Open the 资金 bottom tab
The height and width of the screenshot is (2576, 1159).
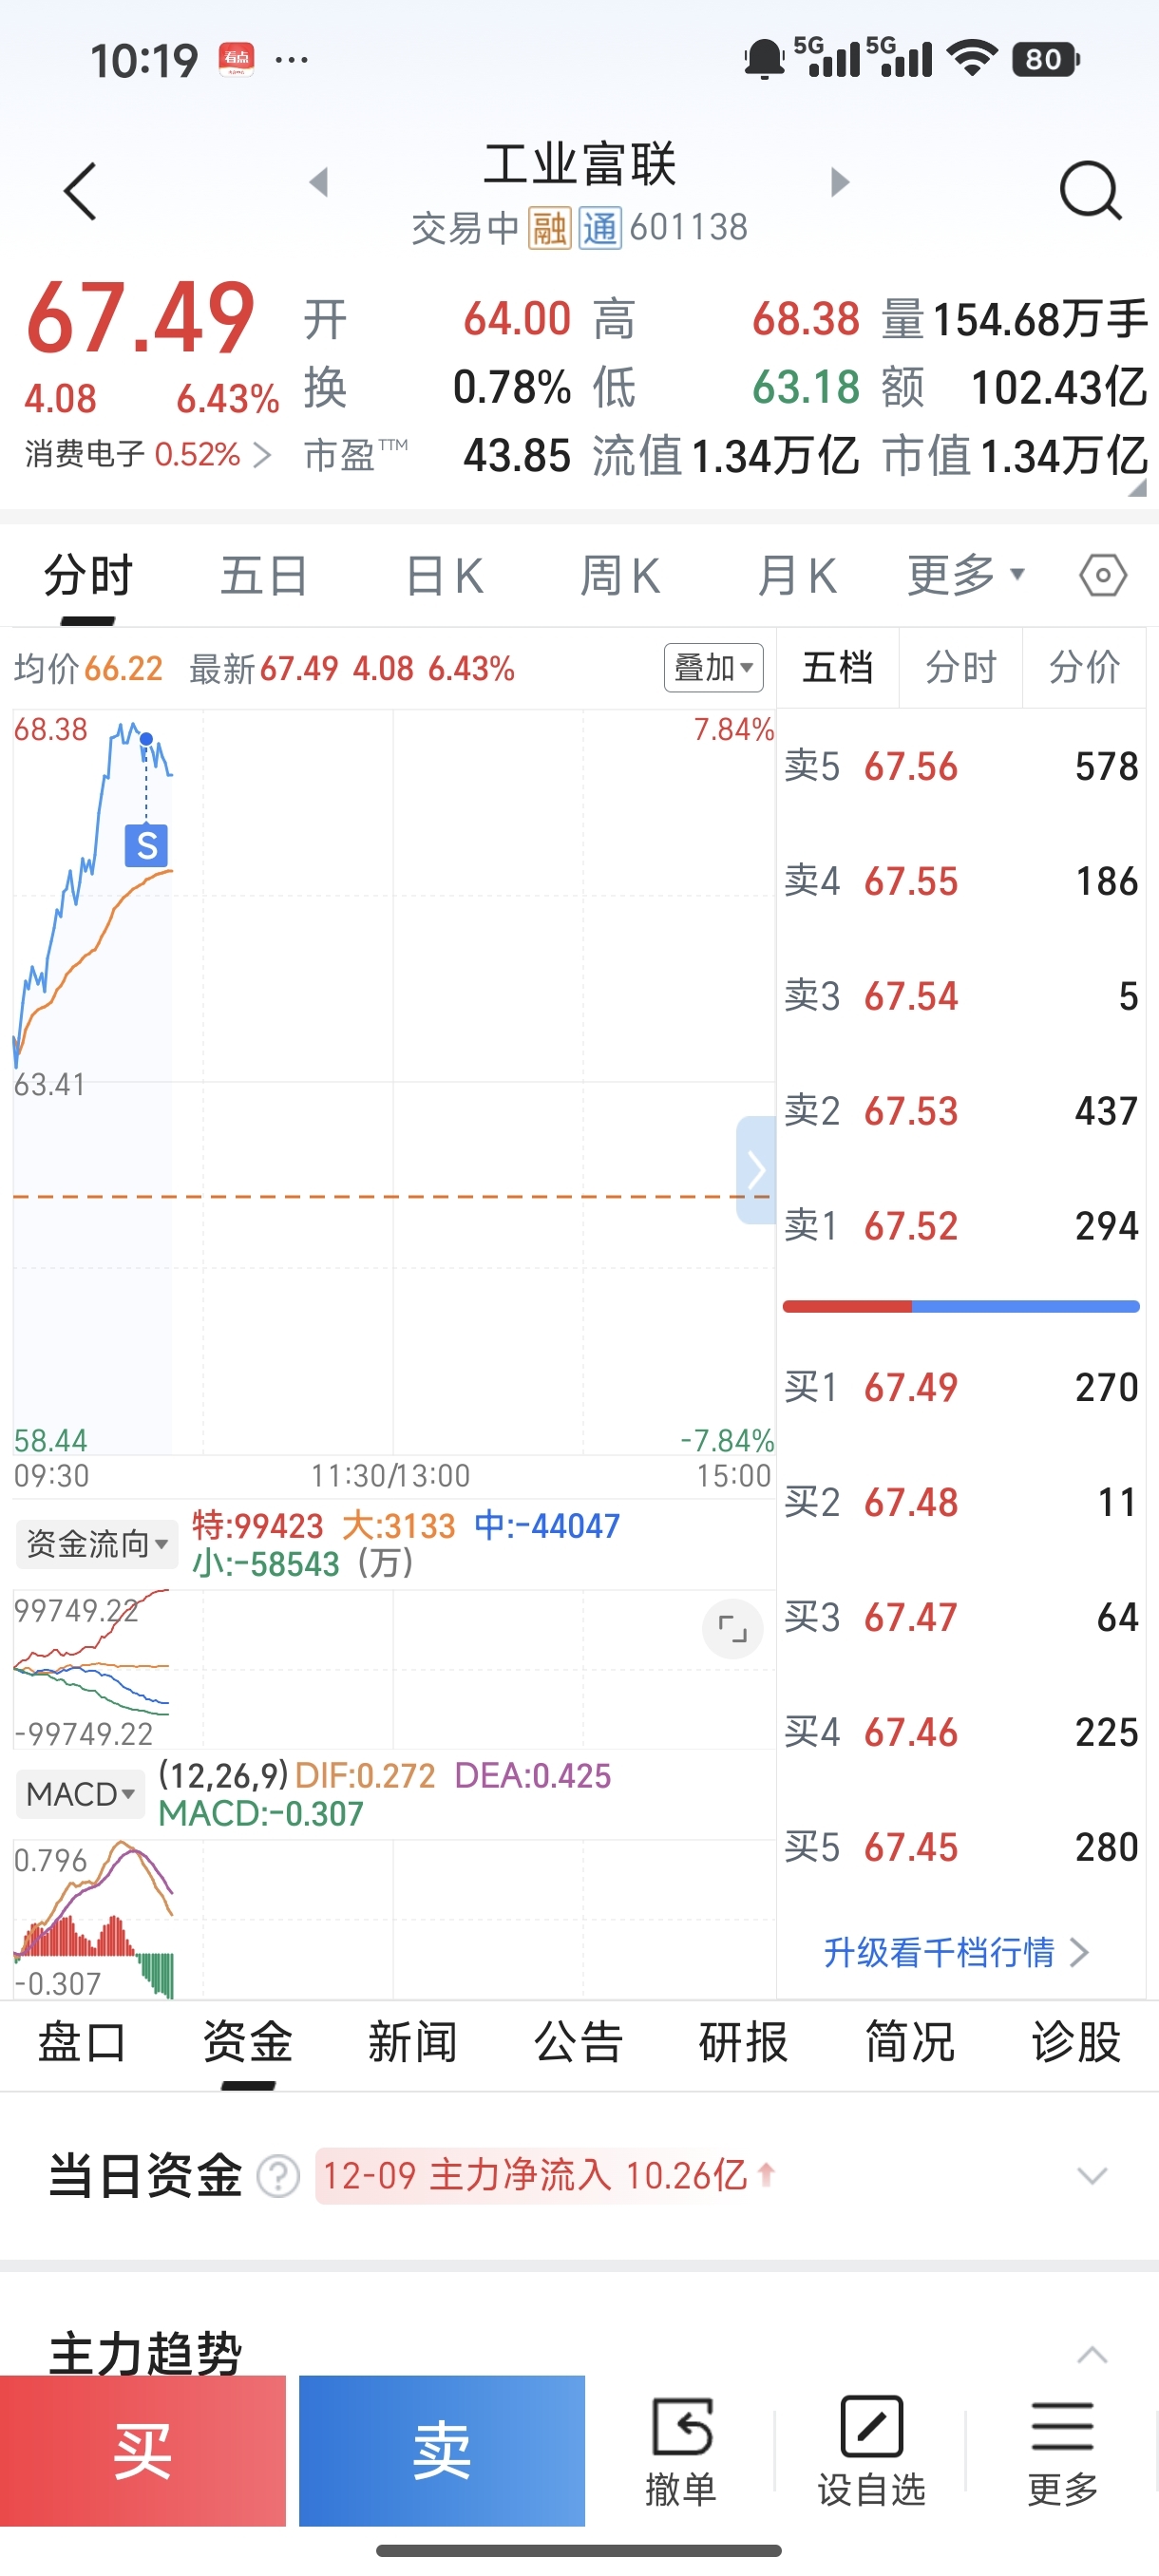(x=248, y=2042)
